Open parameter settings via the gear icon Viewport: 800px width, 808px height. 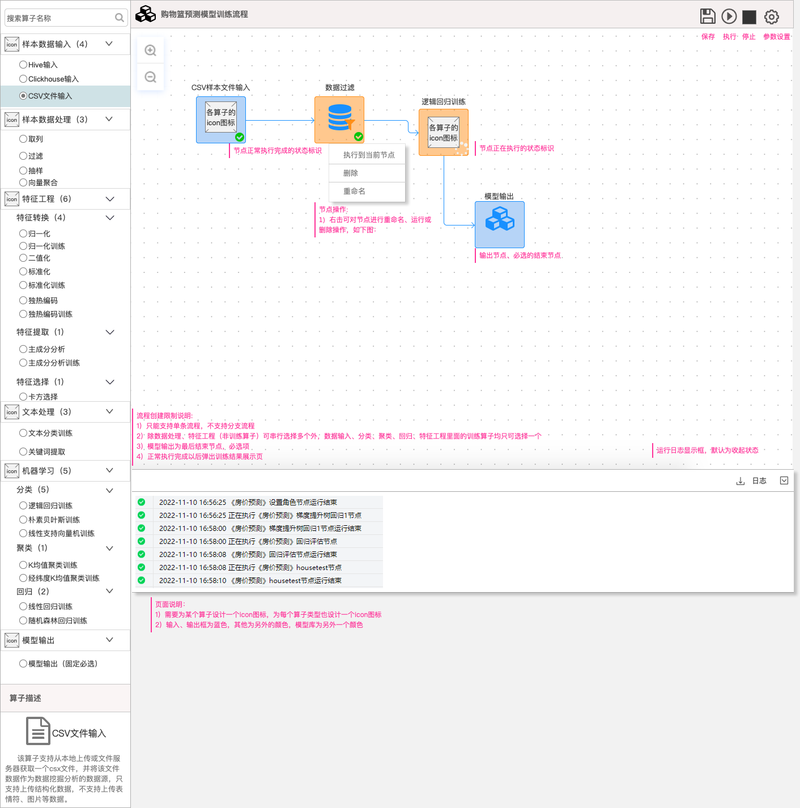coord(771,17)
